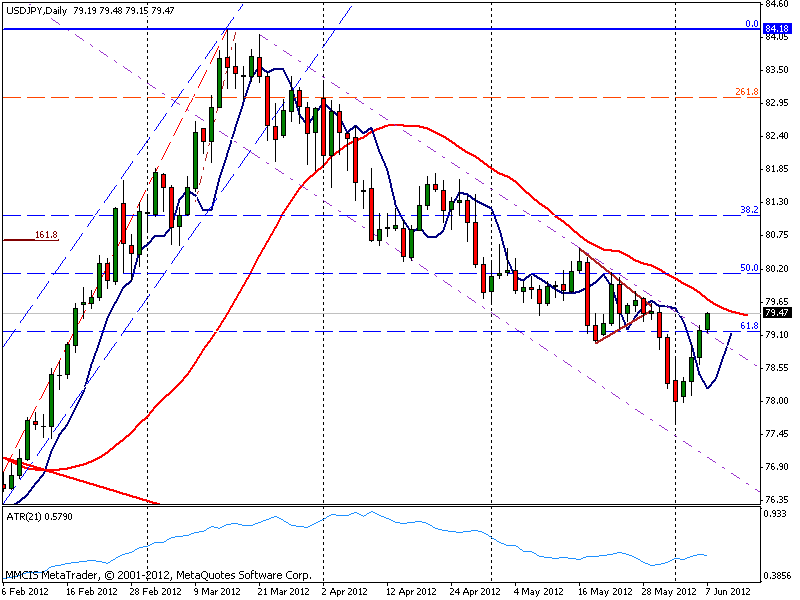
Task: Click the USDJPY,Daily chart title
Action: tap(37, 10)
